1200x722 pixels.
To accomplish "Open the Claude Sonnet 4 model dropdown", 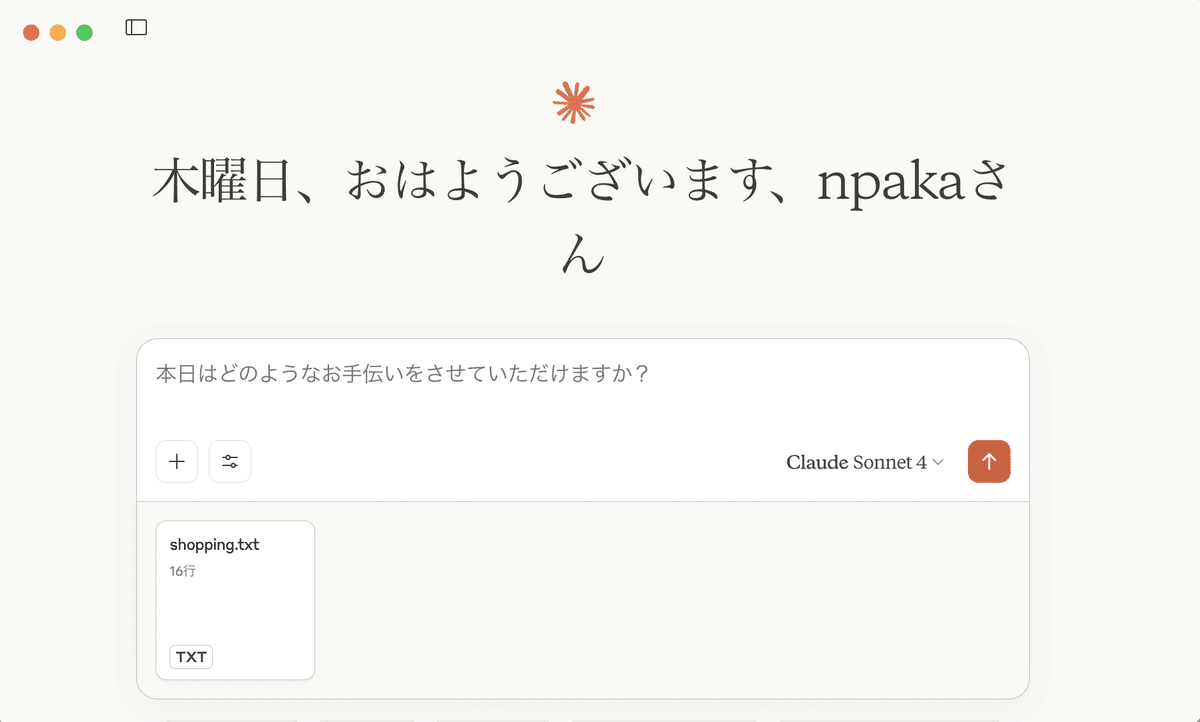I will 864,462.
